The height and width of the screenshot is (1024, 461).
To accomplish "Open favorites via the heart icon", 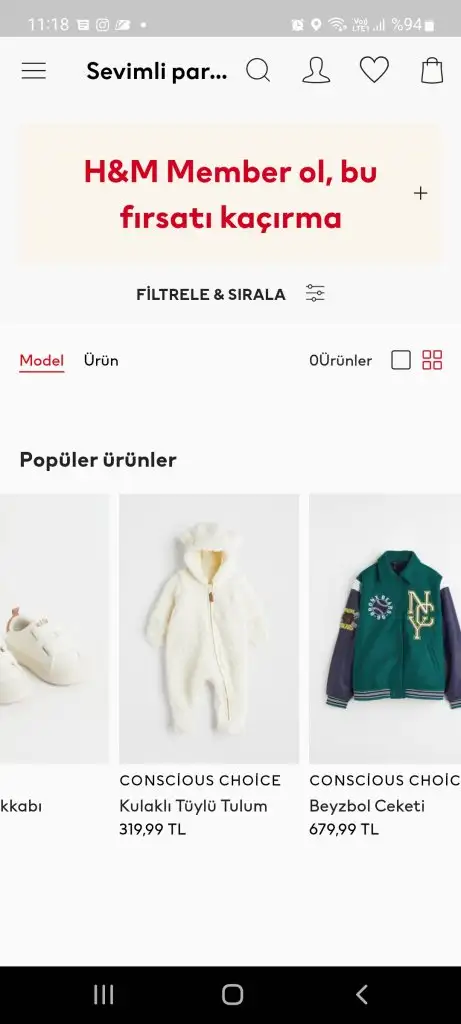I will 374,70.
